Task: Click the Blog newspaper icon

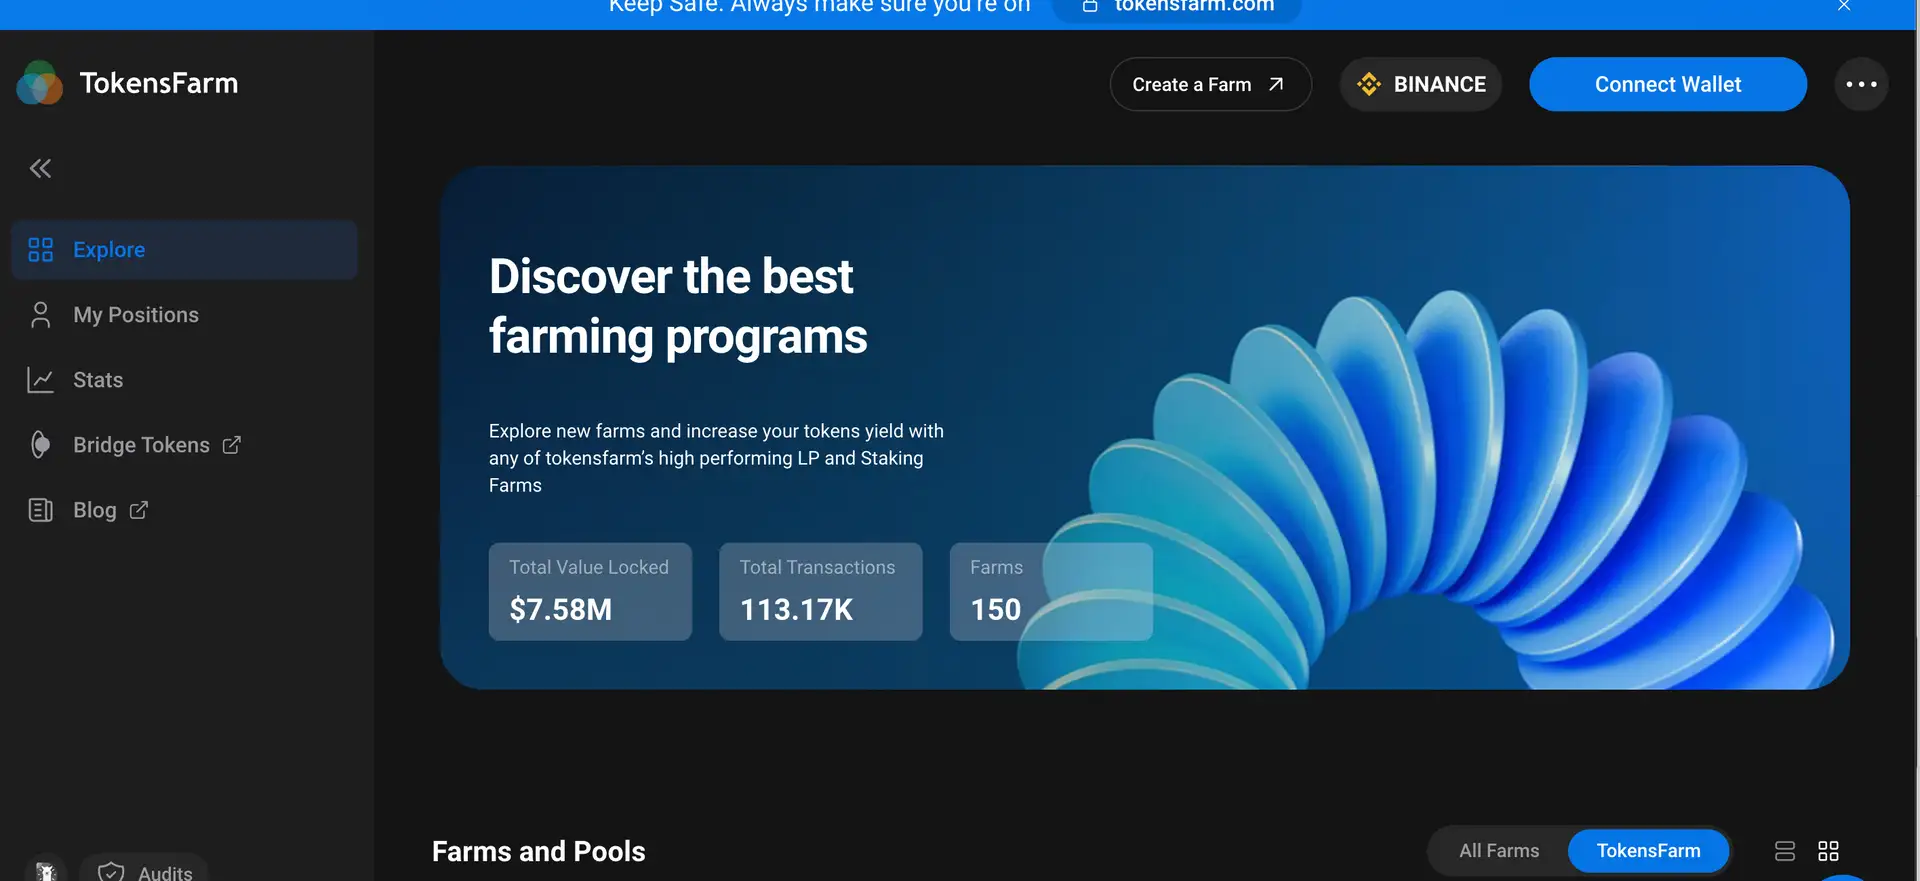Action: pyautogui.click(x=40, y=510)
